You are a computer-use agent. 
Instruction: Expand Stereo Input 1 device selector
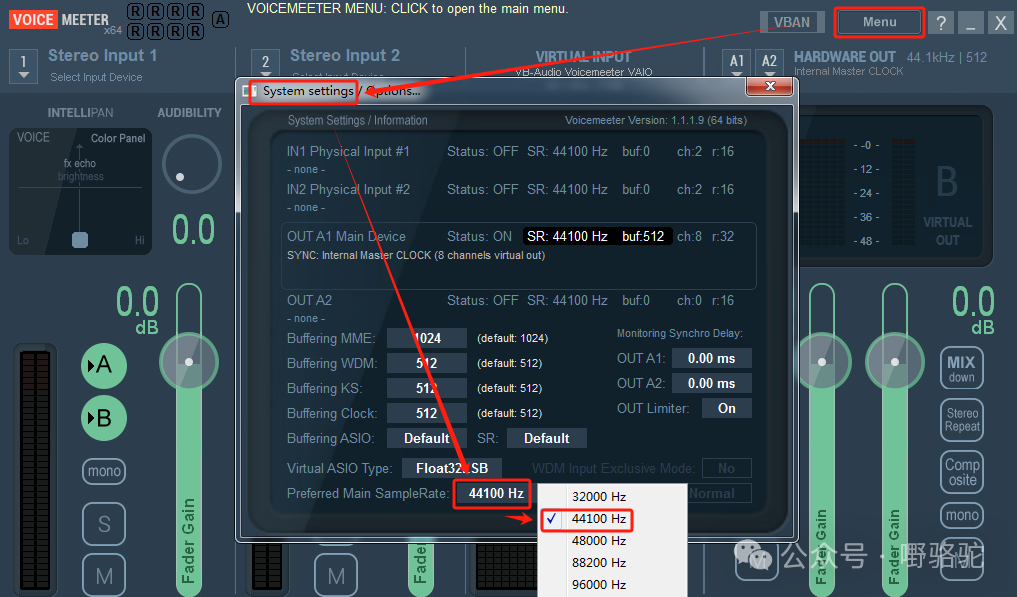click(24, 66)
